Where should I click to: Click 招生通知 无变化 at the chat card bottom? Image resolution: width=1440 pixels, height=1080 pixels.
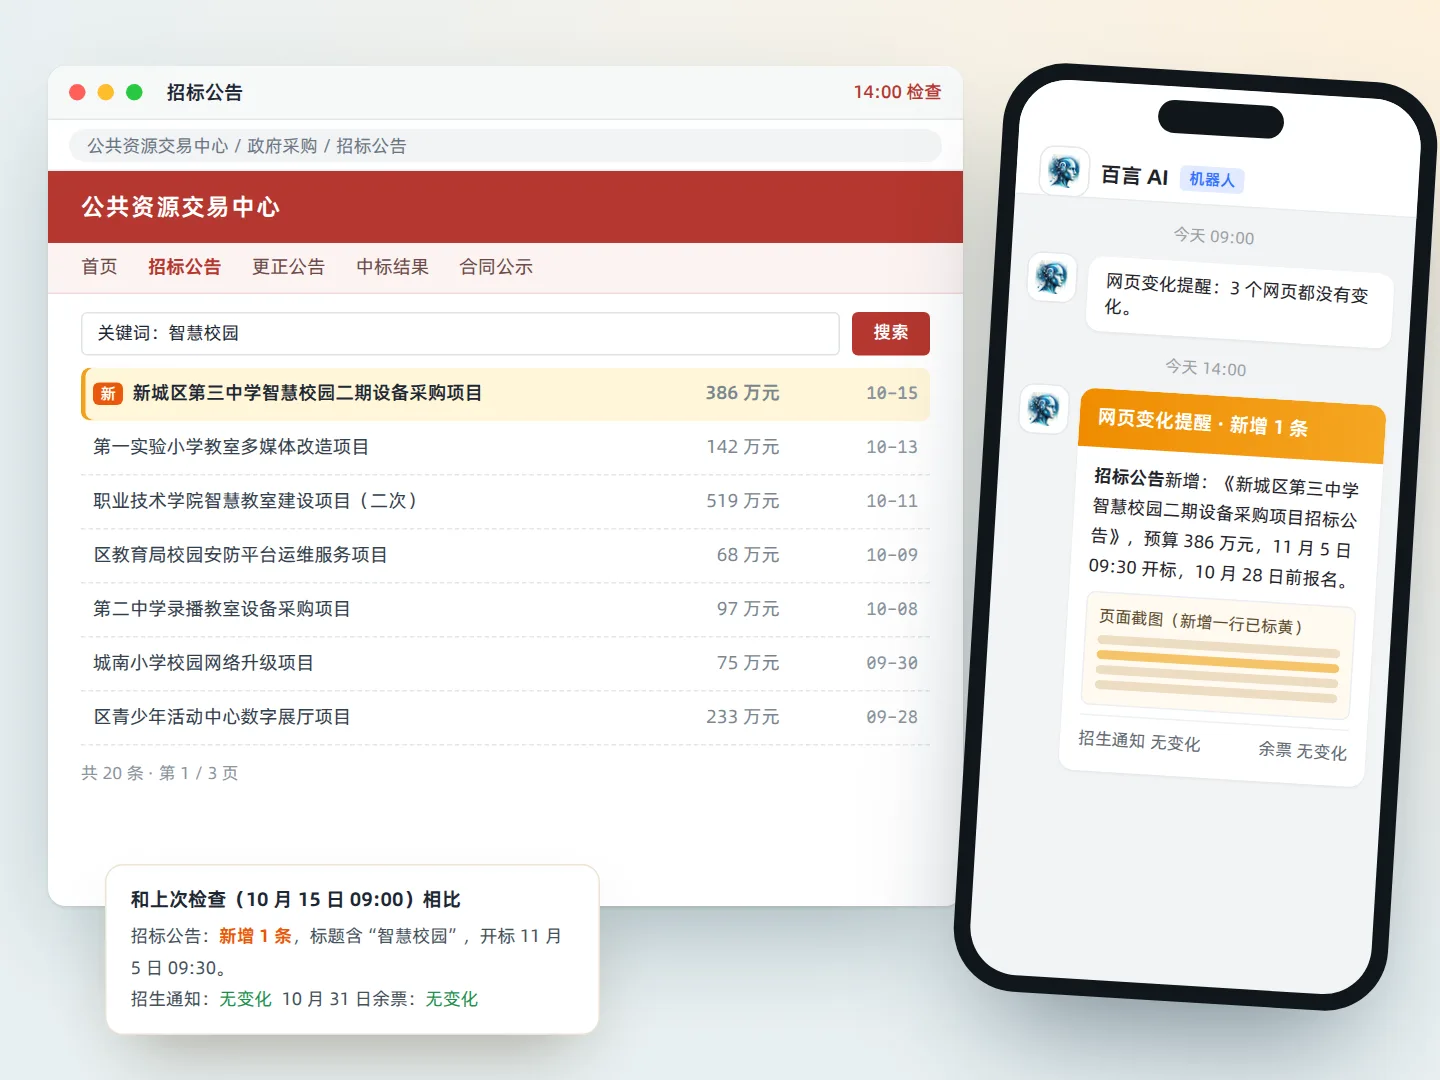pyautogui.click(x=1139, y=741)
